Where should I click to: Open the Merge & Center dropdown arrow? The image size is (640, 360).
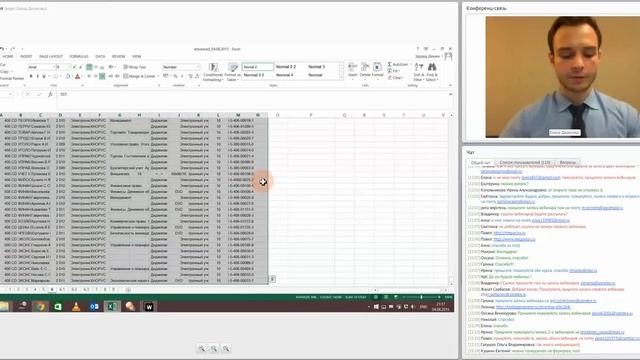158,76
